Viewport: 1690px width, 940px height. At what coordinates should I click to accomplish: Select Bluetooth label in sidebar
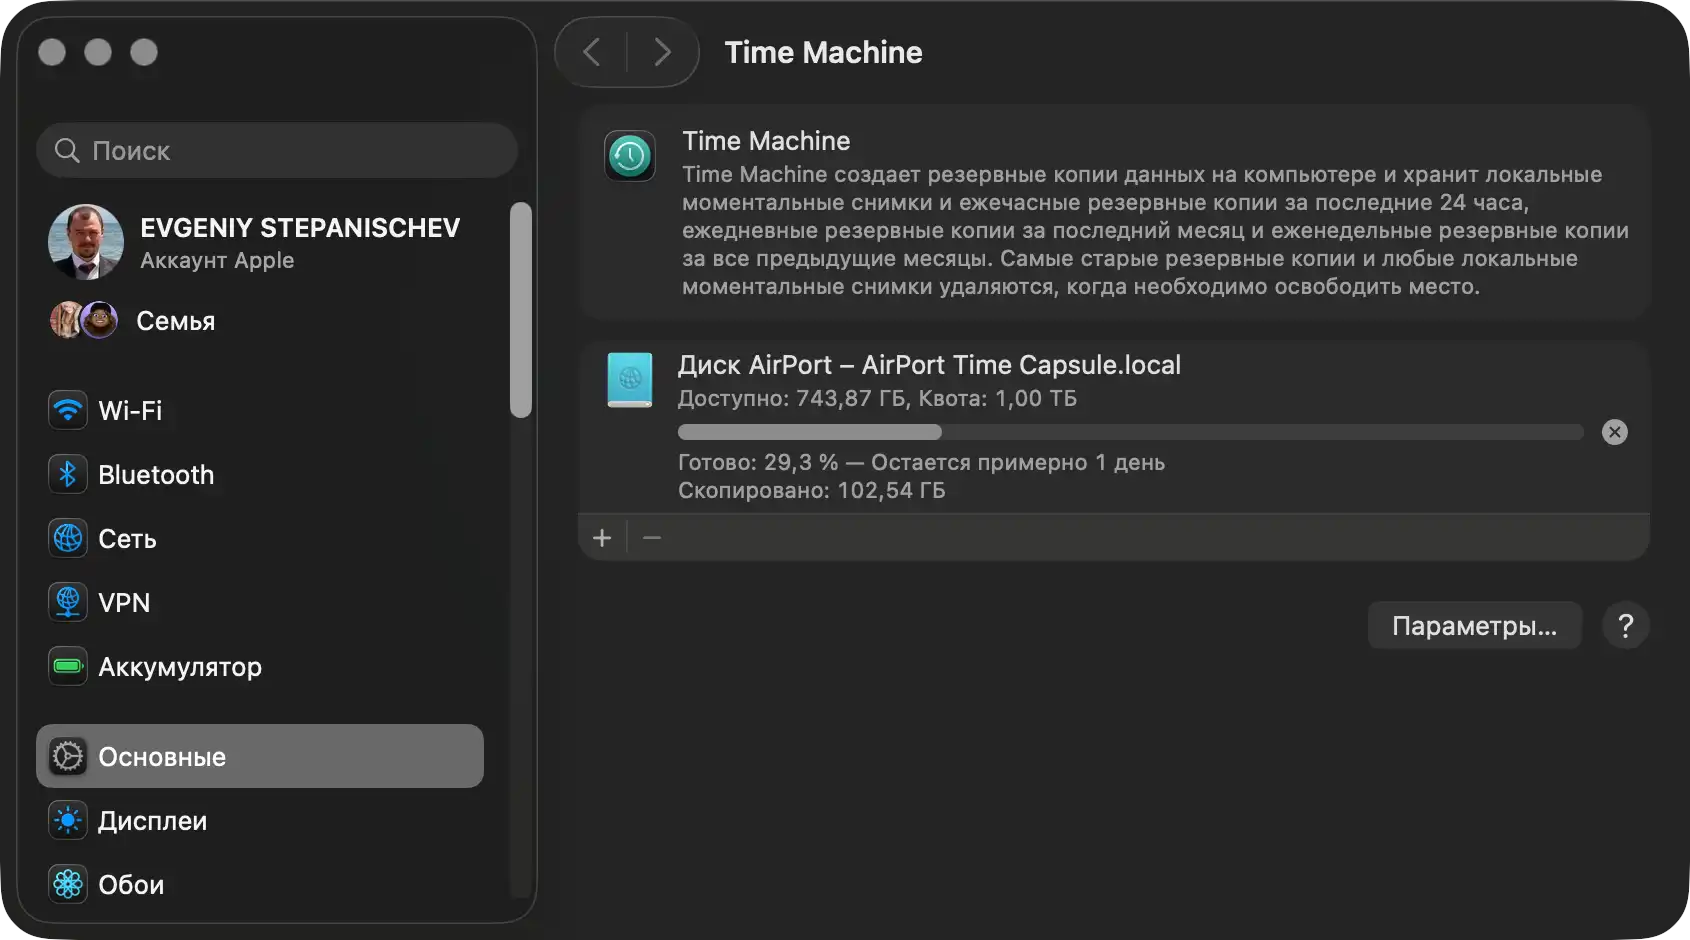[x=156, y=474]
